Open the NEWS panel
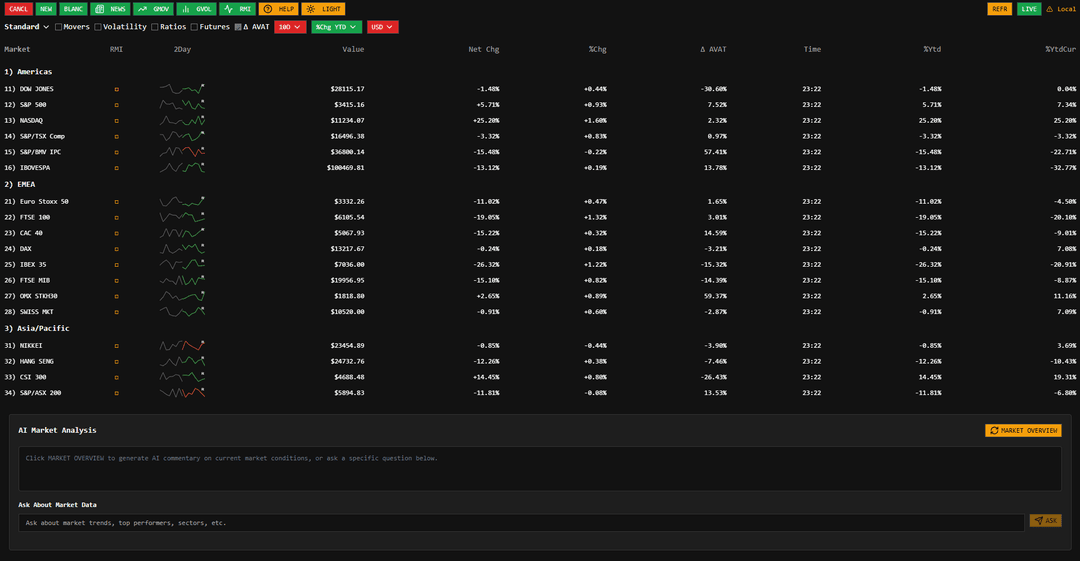This screenshot has width=1080, height=561. (110, 9)
